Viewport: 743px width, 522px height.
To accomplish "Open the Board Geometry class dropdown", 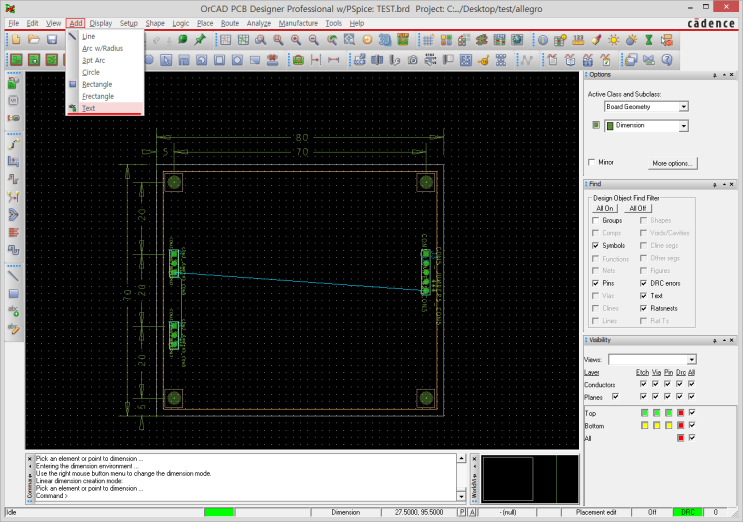I will [684, 106].
